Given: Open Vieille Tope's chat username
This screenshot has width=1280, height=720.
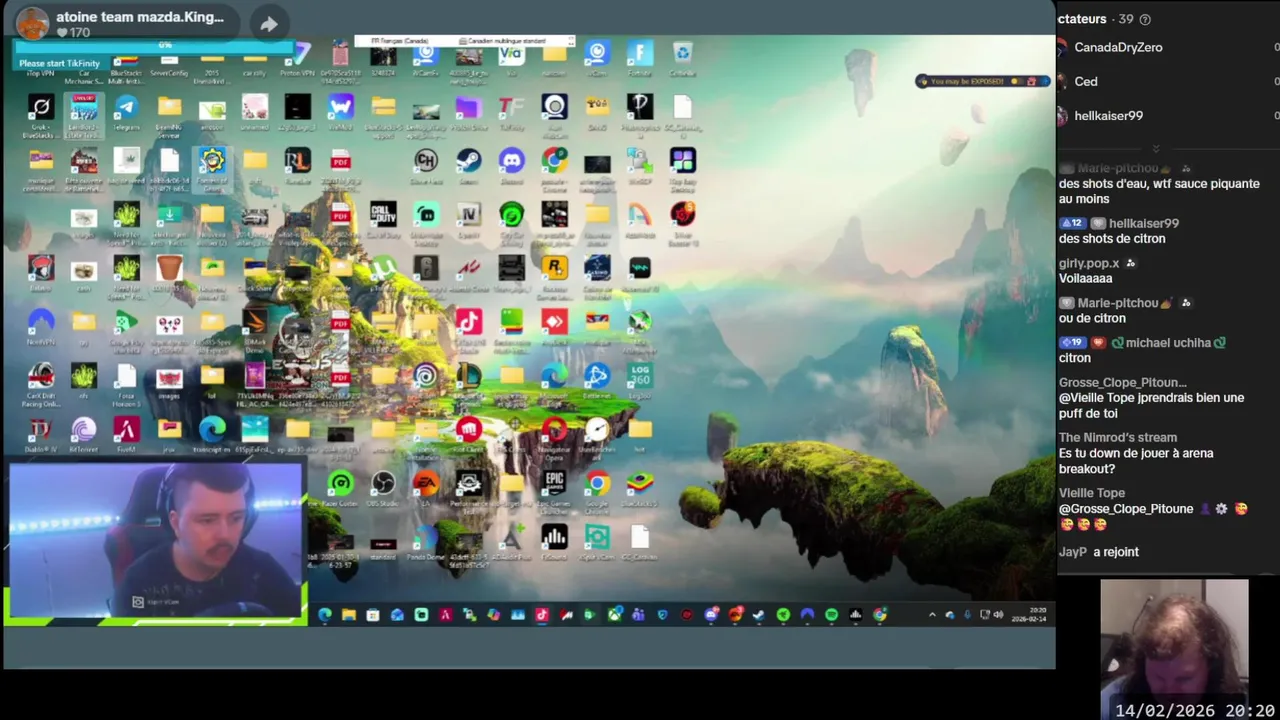Looking at the screenshot, I should (1092, 493).
